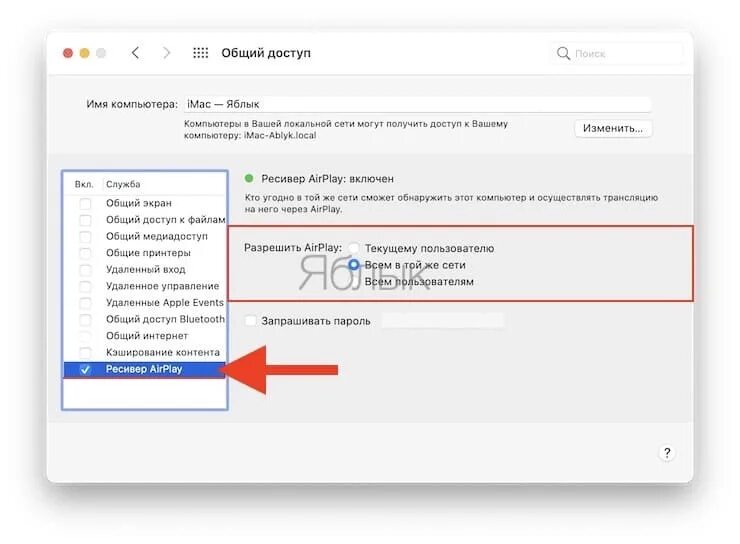Enable the Удаленный вход checkbox
The width and height of the screenshot is (740, 544).
pyautogui.click(x=85, y=269)
